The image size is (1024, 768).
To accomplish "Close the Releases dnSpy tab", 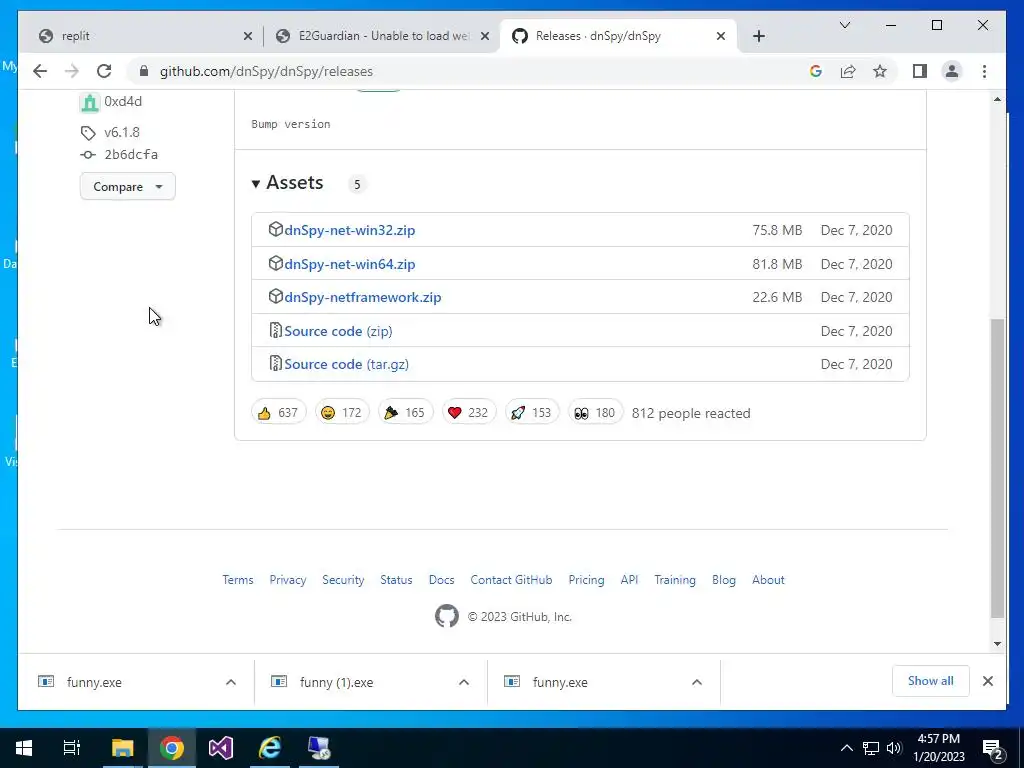I will click(x=720, y=36).
